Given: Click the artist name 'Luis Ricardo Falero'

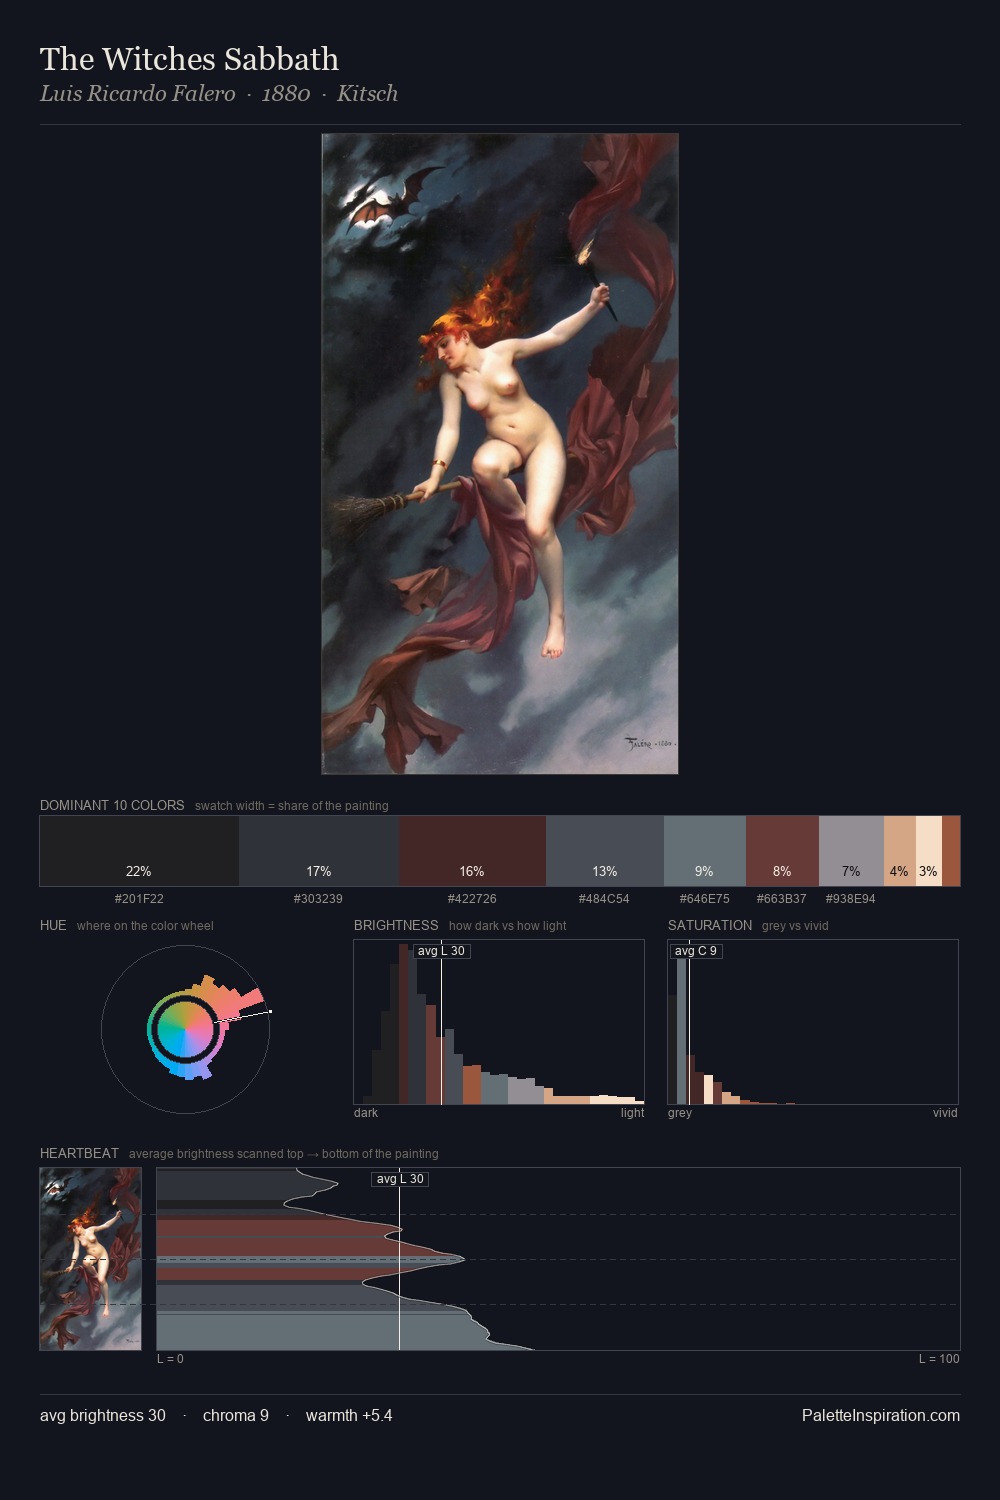Looking at the screenshot, I should pyautogui.click(x=138, y=94).
